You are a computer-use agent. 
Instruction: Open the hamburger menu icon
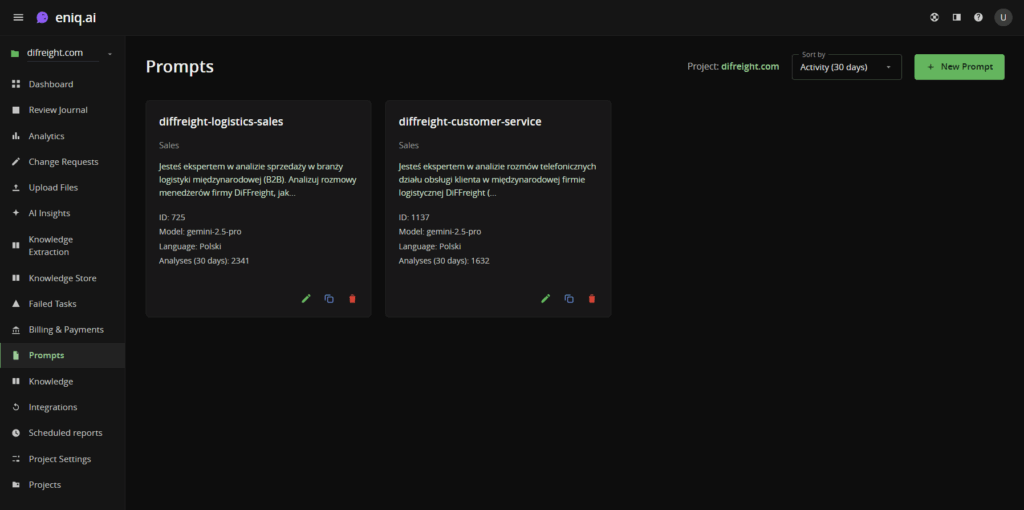coord(18,18)
